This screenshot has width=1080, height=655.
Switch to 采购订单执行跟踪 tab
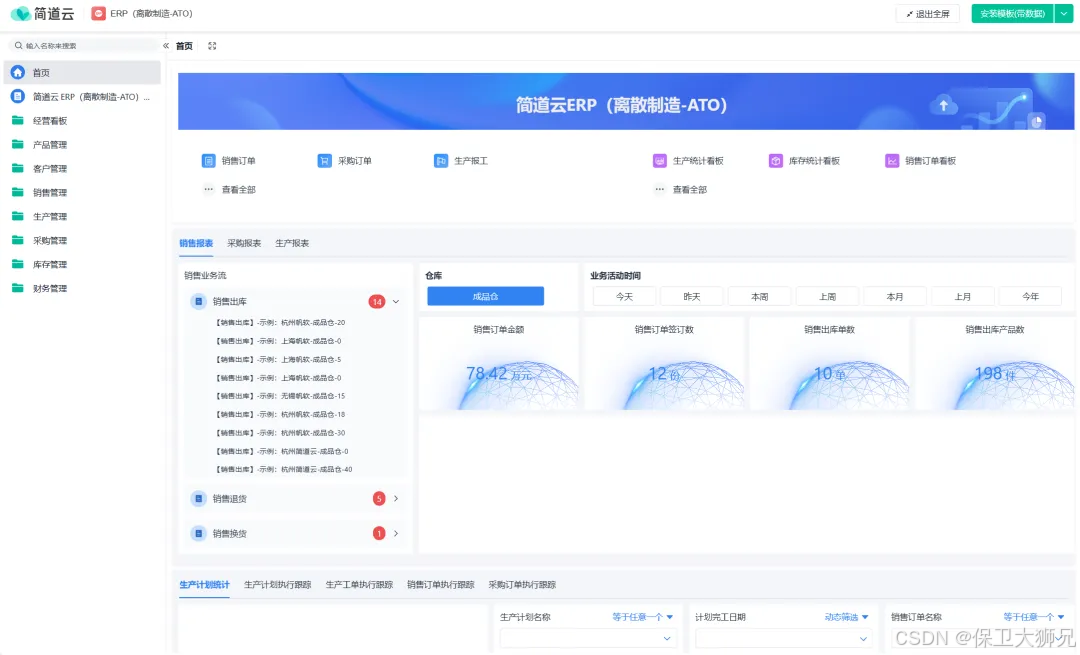pos(522,585)
